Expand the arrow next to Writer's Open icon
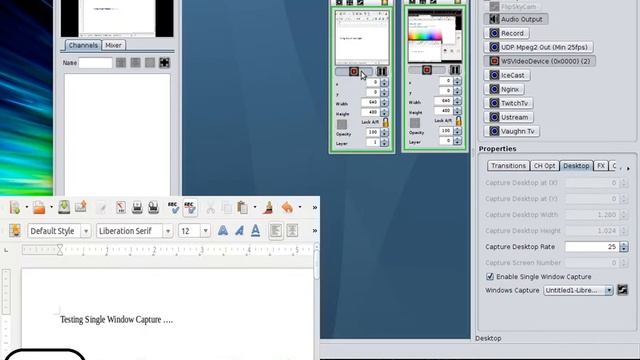The image size is (640, 360). click(51, 207)
